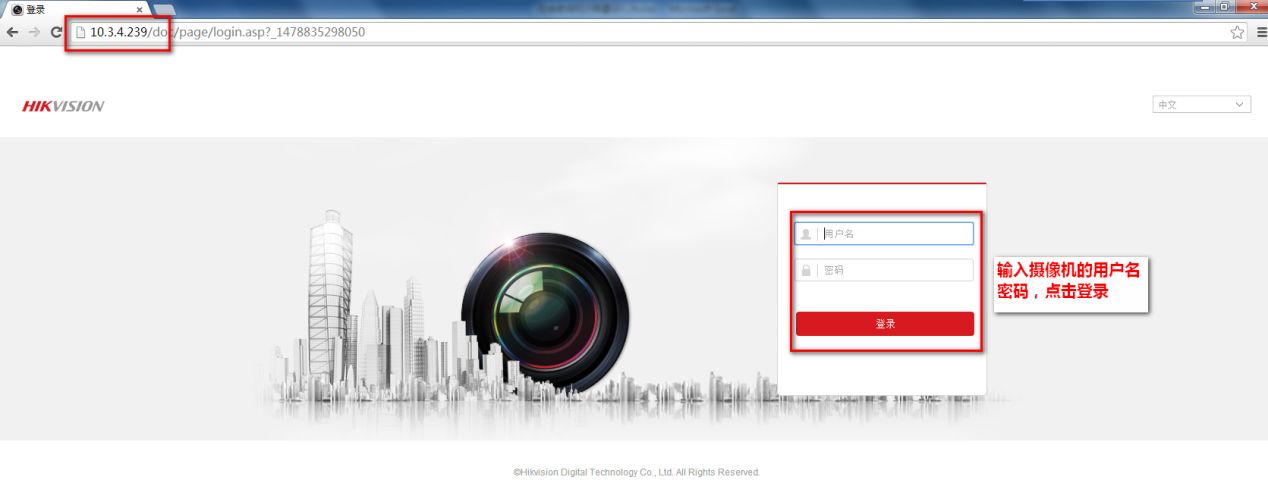1268x502 pixels.
Task: Expand language list via the chevron arrow
Action: coord(1240,104)
